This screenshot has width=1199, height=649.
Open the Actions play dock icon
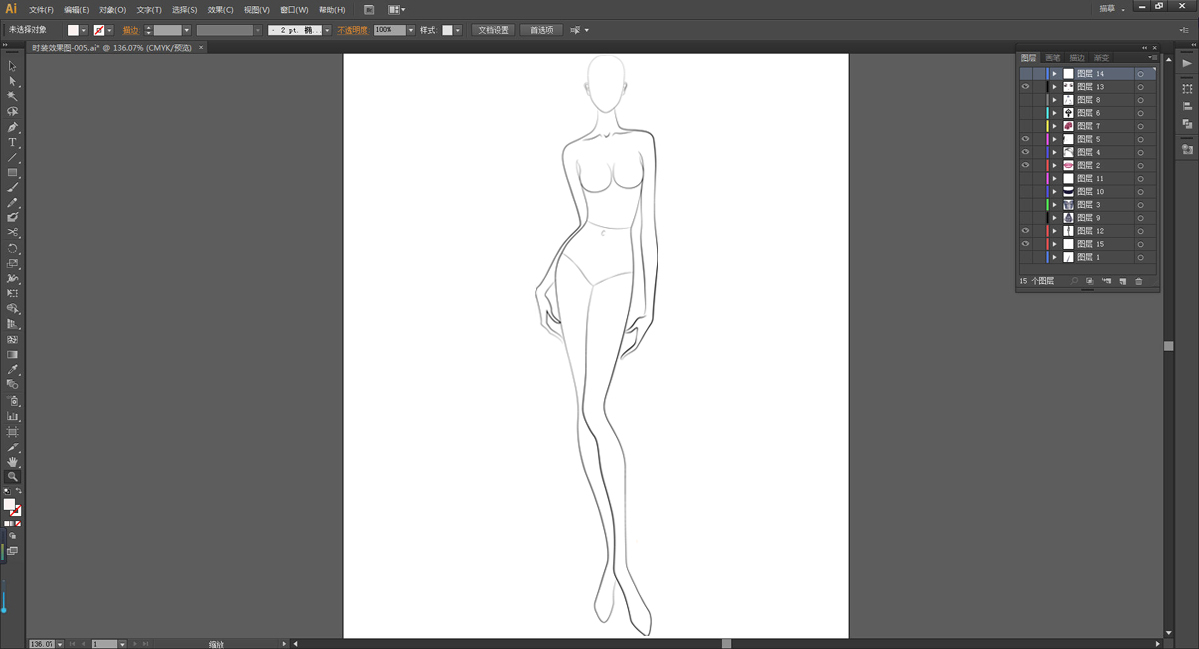[x=1187, y=63]
